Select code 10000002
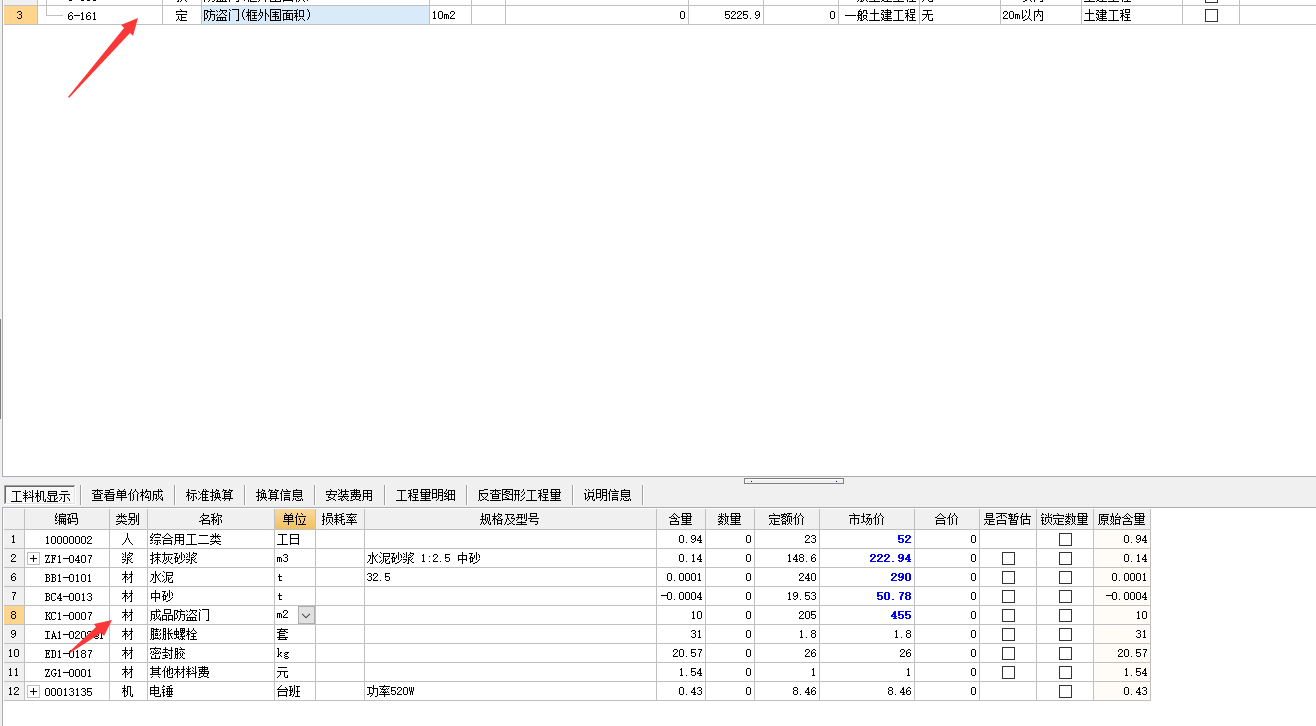The image size is (1316, 726). 67,540
